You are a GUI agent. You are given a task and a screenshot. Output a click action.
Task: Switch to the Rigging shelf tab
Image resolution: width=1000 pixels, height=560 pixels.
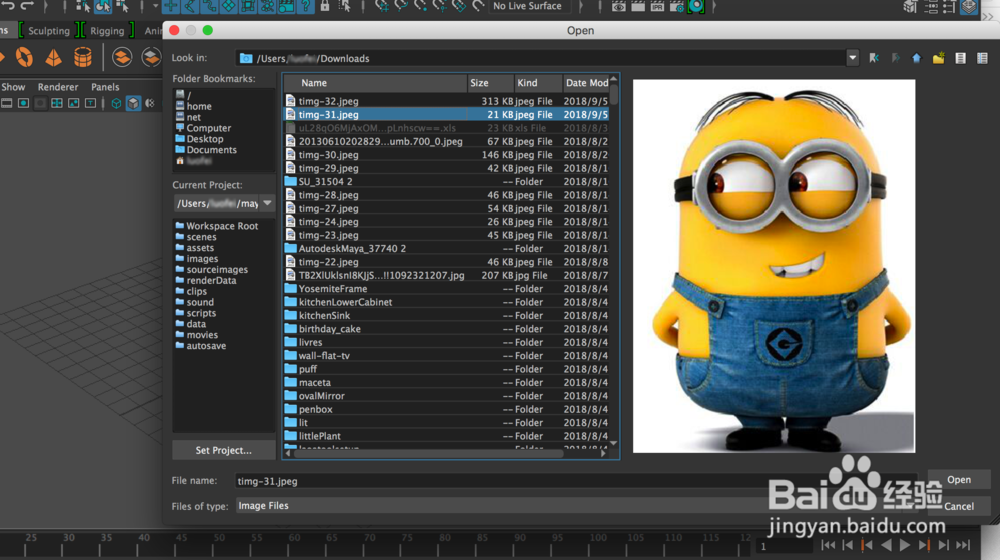coord(107,31)
